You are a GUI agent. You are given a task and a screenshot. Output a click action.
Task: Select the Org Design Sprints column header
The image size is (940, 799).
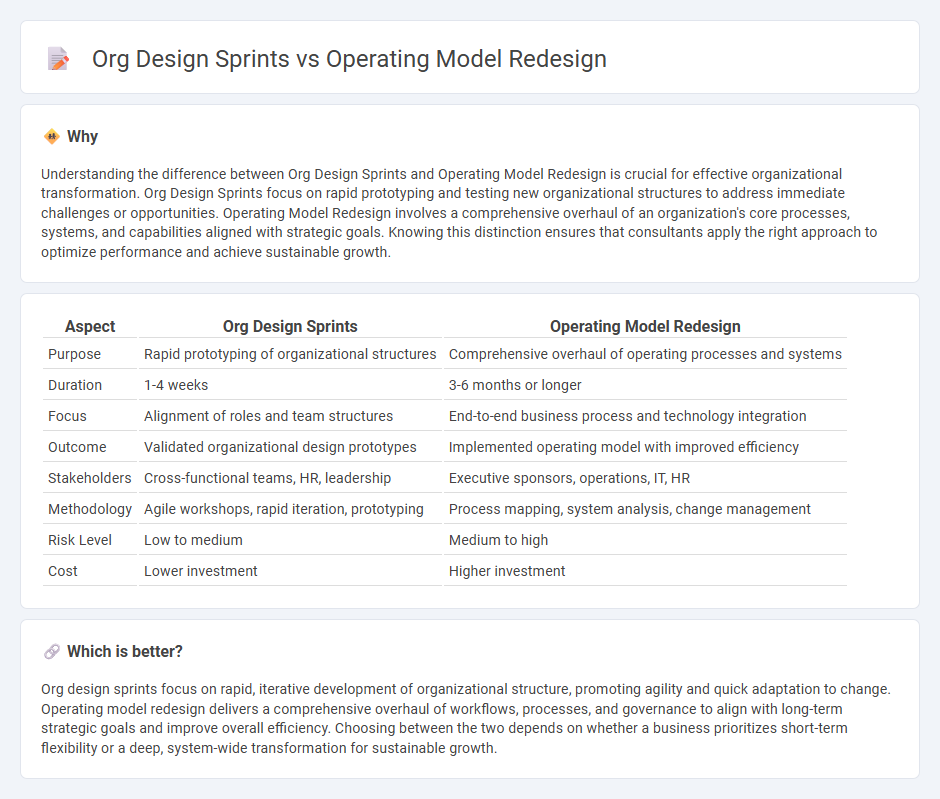(x=290, y=326)
